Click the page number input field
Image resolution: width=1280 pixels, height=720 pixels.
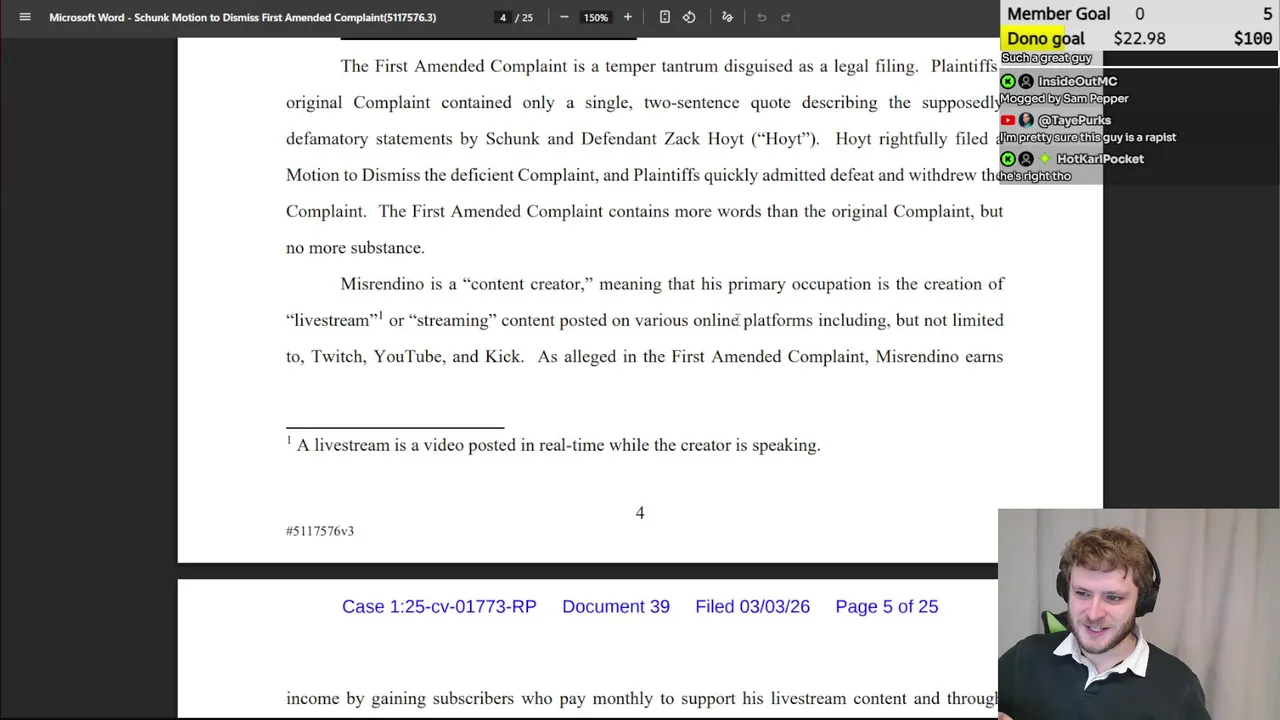[502, 17]
